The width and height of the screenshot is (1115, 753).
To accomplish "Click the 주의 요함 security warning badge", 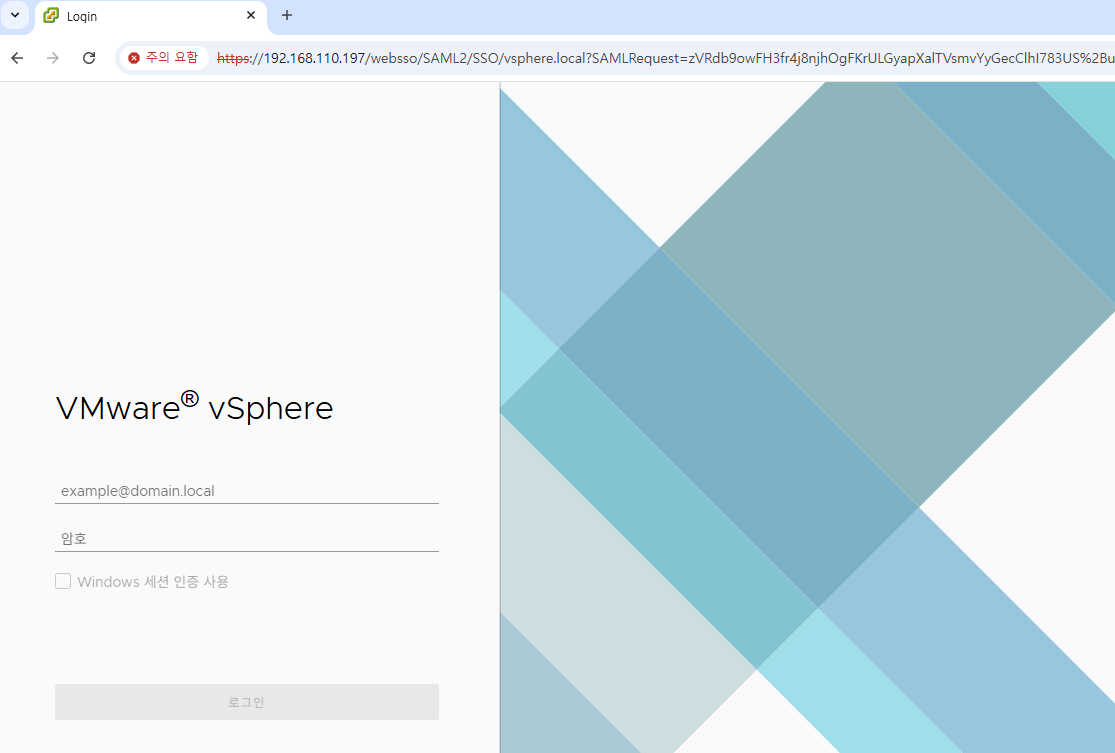I will tap(164, 58).
